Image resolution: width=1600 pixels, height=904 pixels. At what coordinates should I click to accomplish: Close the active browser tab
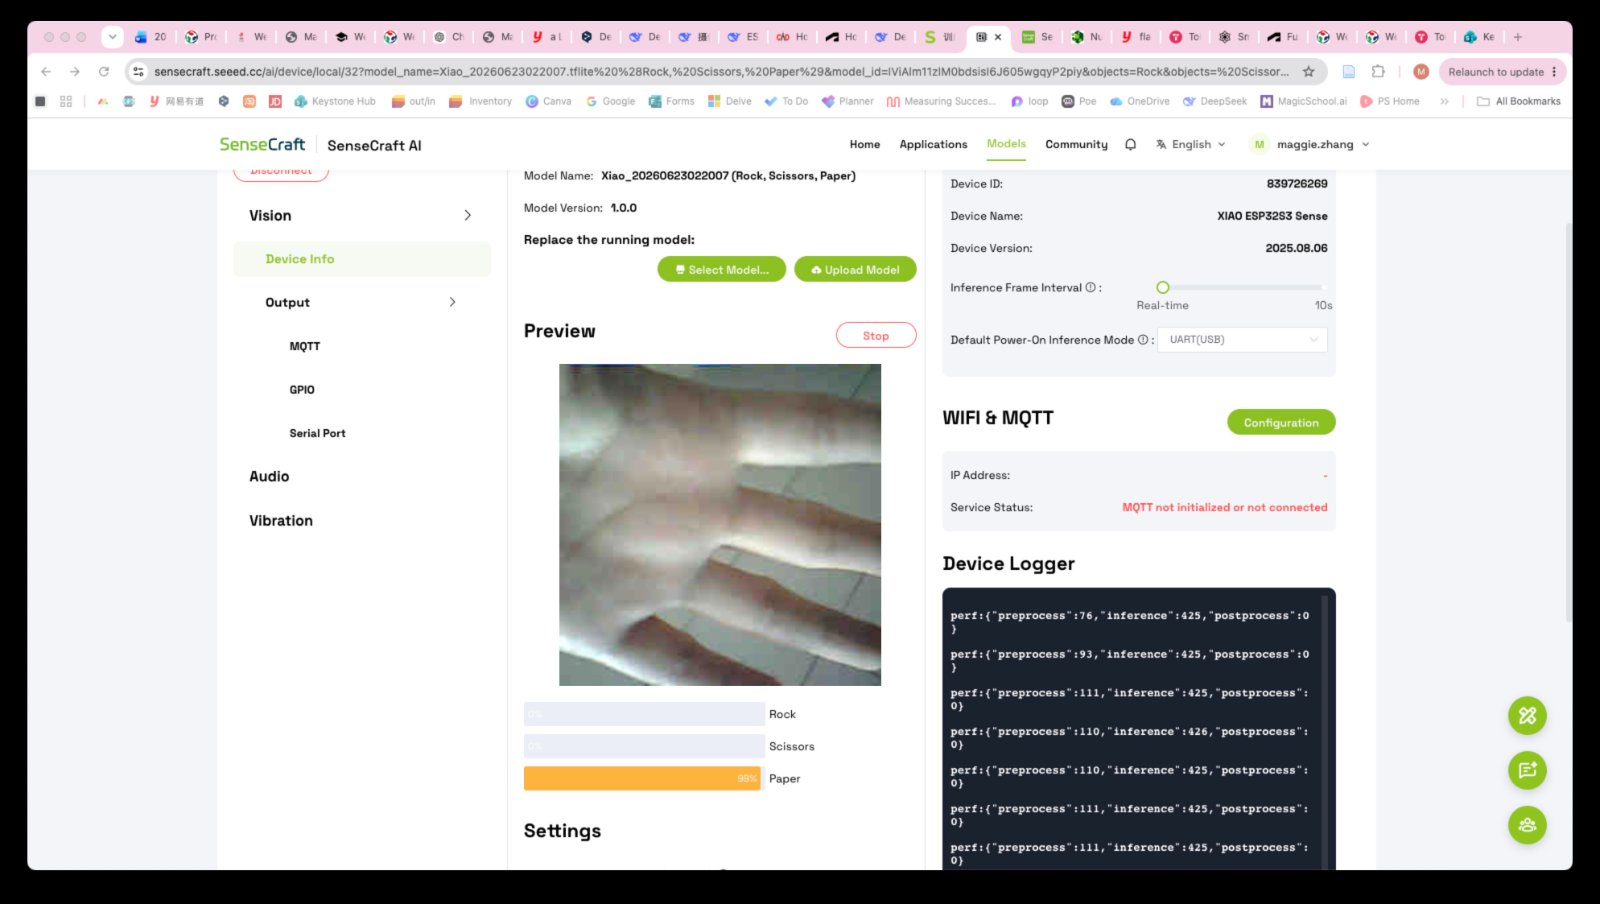[998, 37]
